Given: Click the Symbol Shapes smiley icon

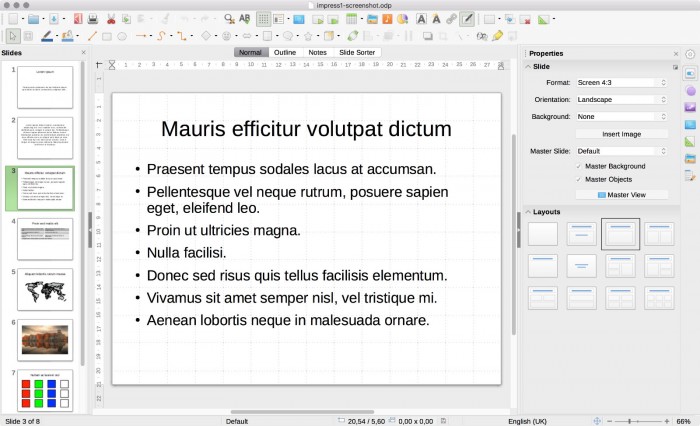Looking at the screenshot, I should (226, 36).
